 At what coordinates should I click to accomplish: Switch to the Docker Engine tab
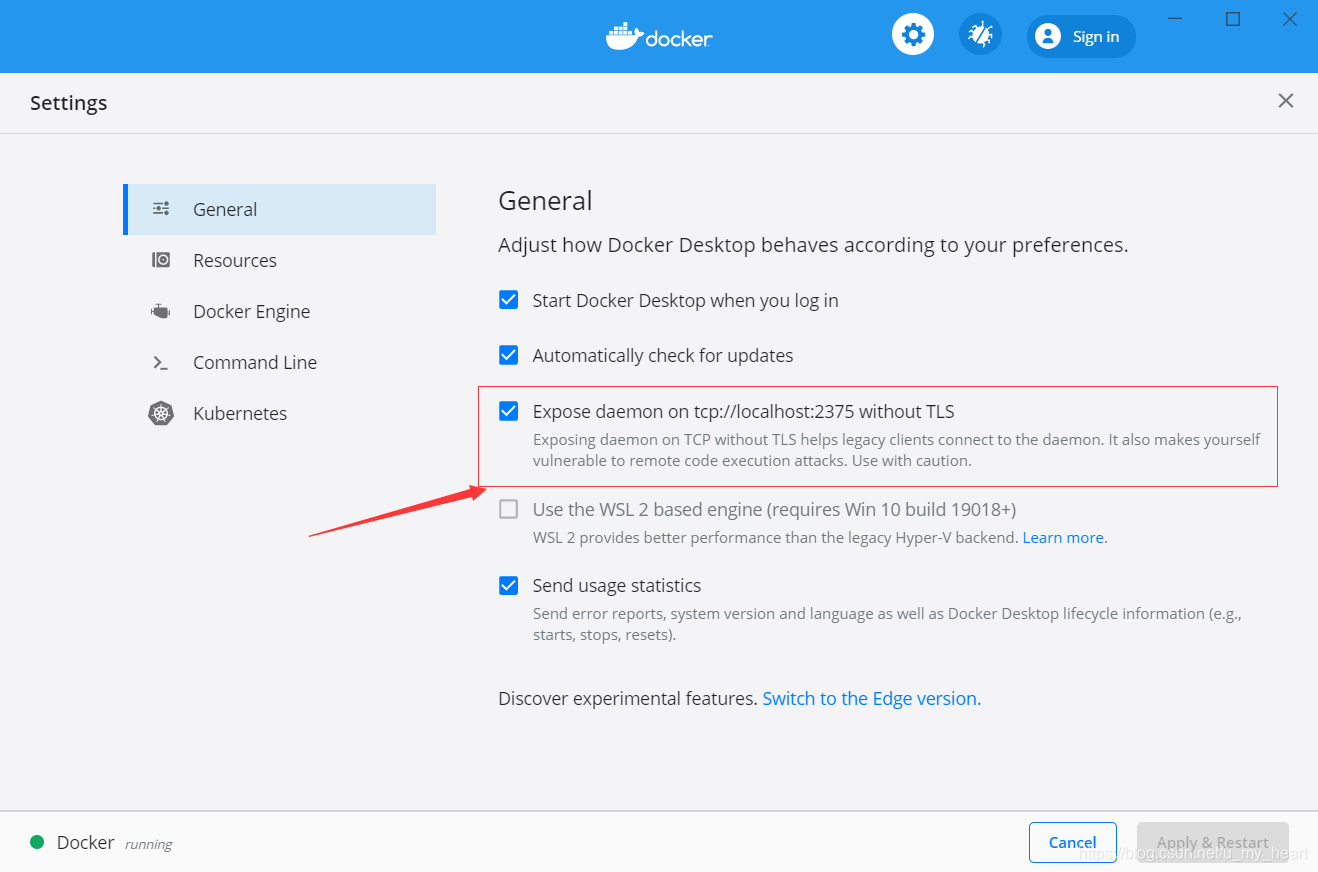click(279, 311)
